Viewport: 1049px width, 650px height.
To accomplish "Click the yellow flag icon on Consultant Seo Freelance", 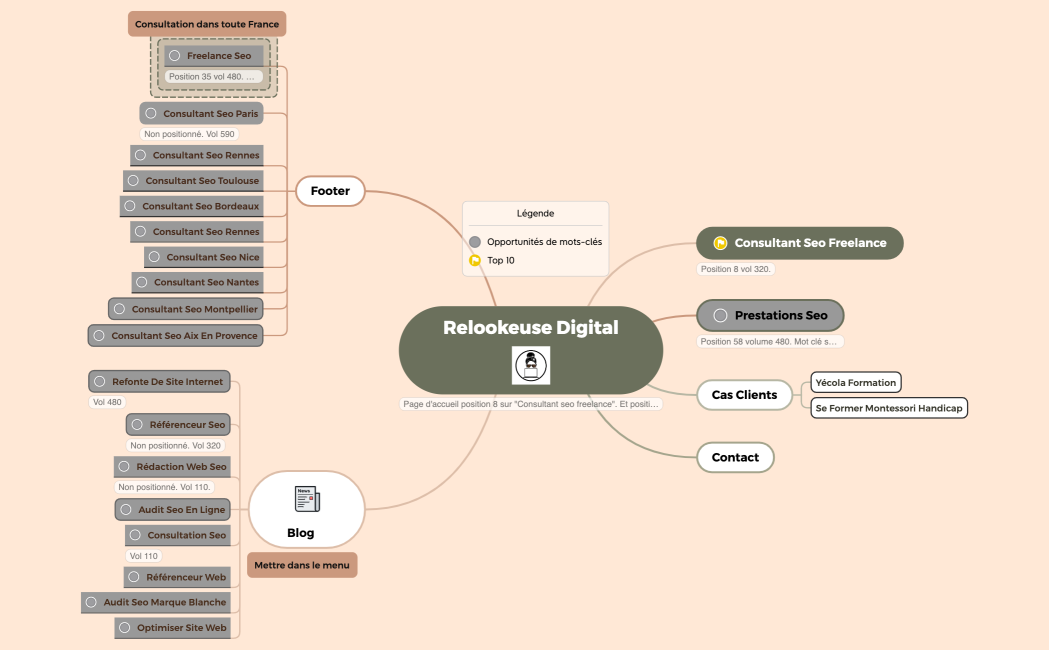I will coord(720,243).
